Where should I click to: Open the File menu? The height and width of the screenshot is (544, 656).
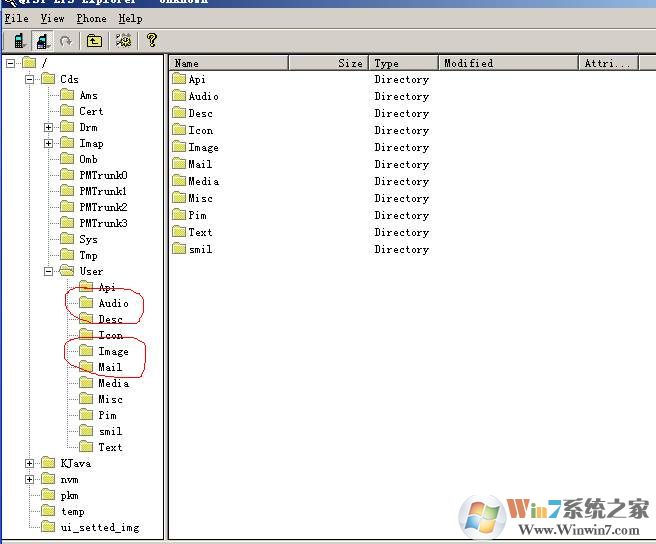[16, 18]
